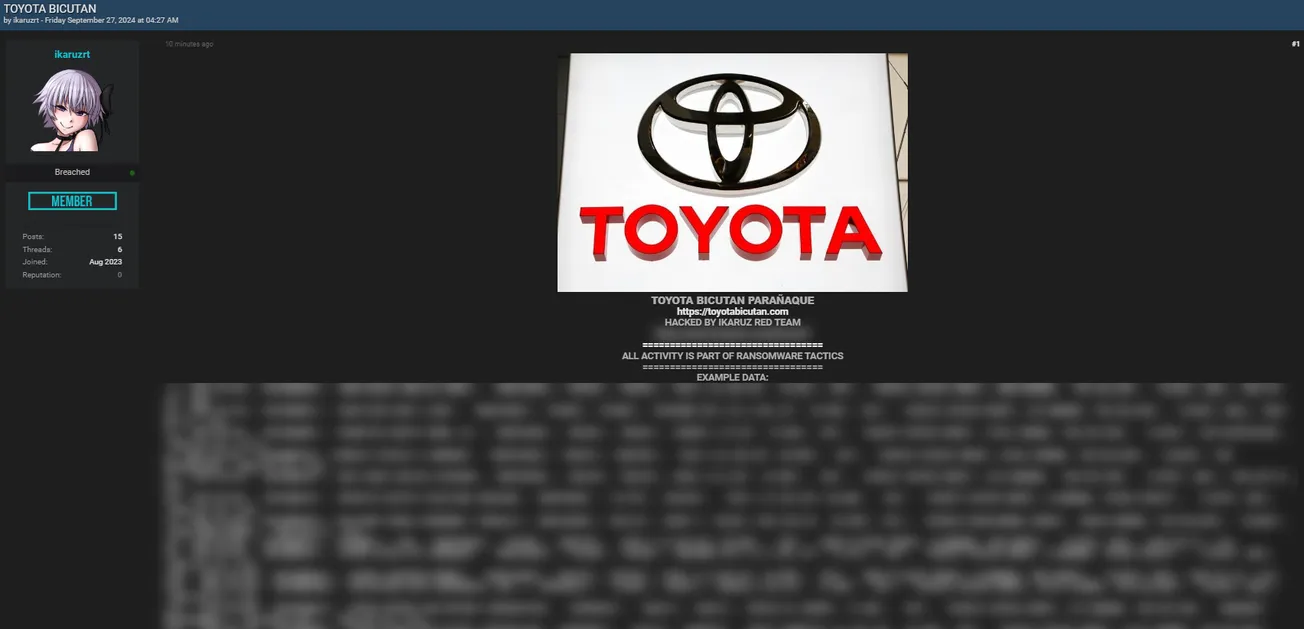Click the red TOYOTA lettering in image
This screenshot has width=1304, height=629.
click(x=731, y=231)
